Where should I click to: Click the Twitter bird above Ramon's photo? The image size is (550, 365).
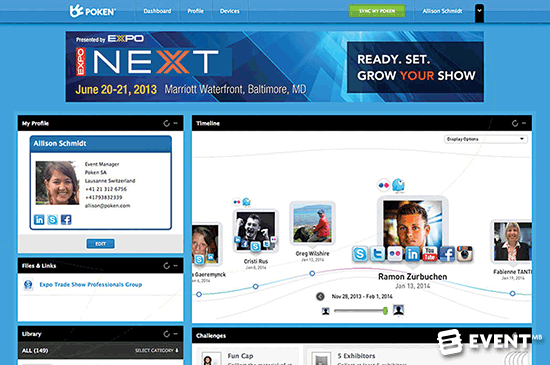pos(398,185)
